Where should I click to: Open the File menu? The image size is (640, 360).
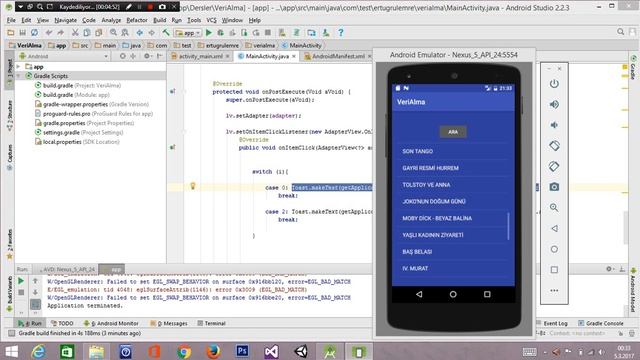[x=11, y=20]
